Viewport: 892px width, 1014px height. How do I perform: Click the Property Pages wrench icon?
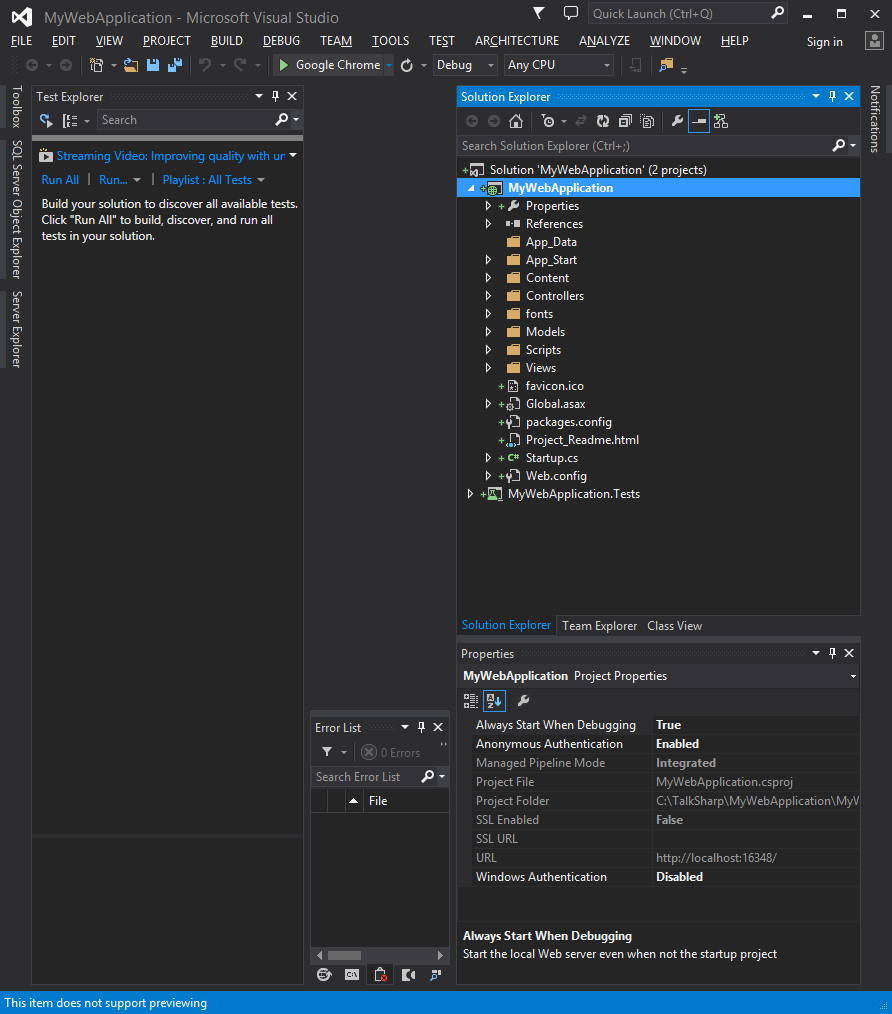523,700
